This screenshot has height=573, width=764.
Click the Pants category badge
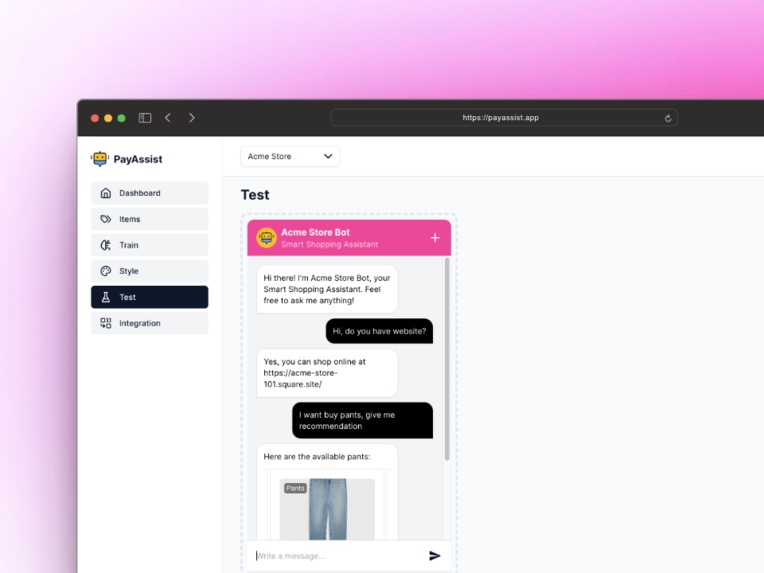(295, 488)
